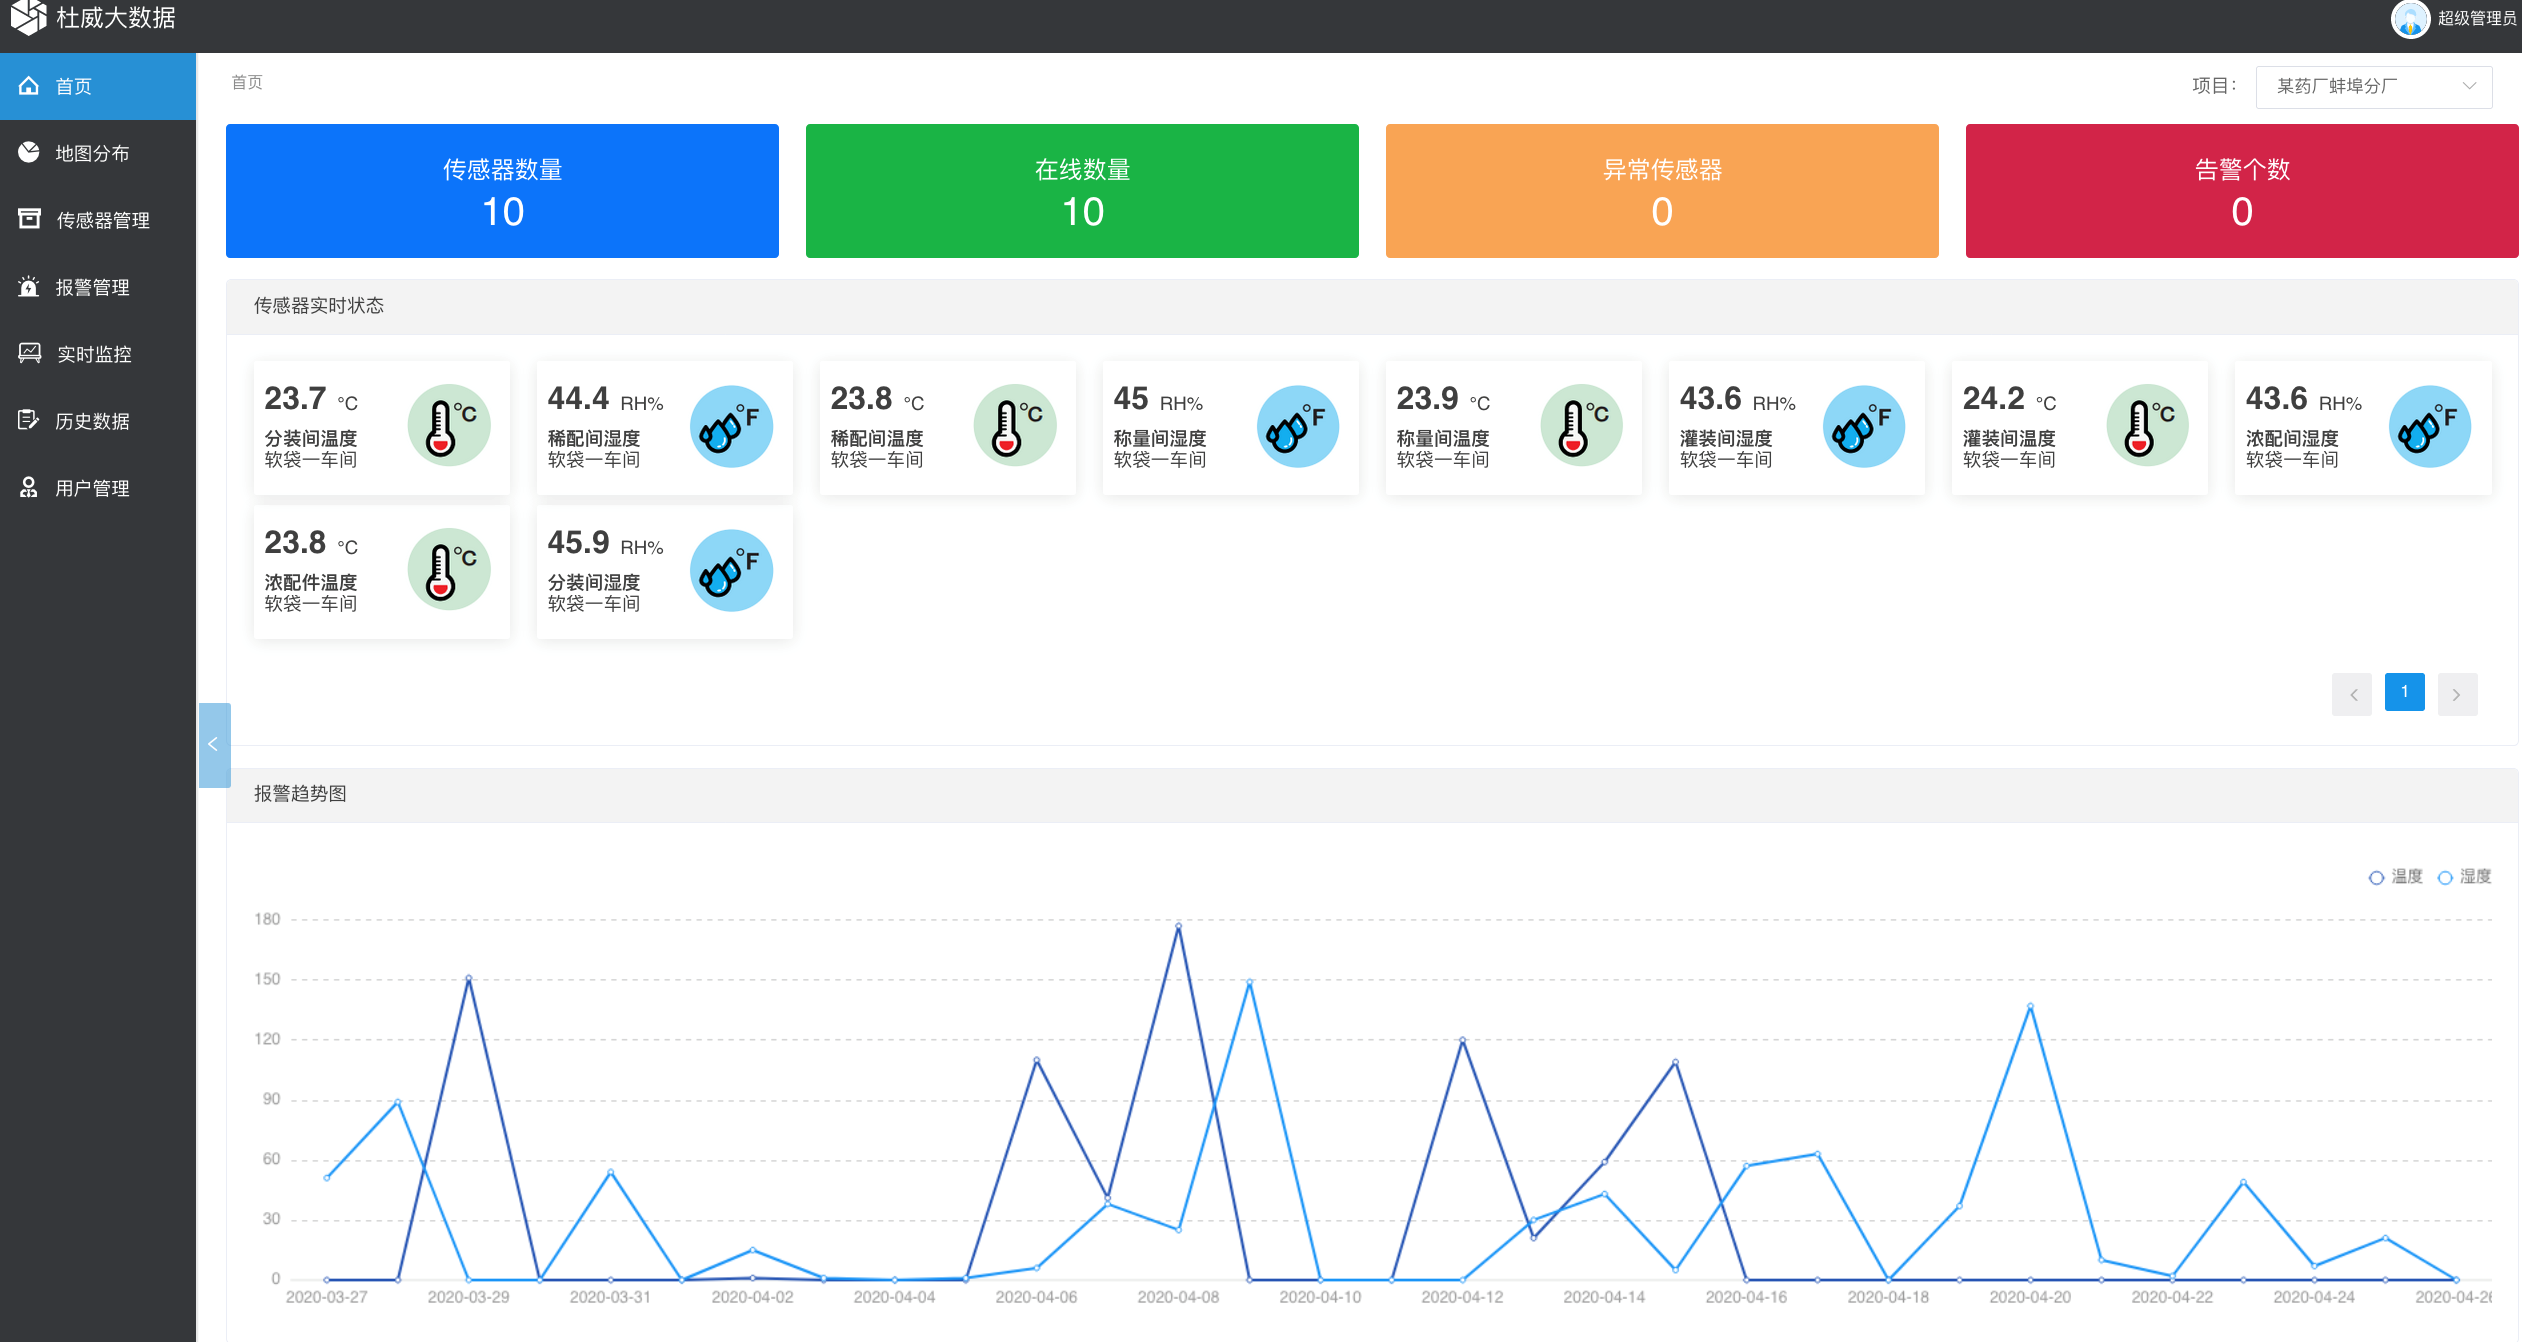Click thermometer icon of 称量间温度
2522x1342 pixels.
1581,426
